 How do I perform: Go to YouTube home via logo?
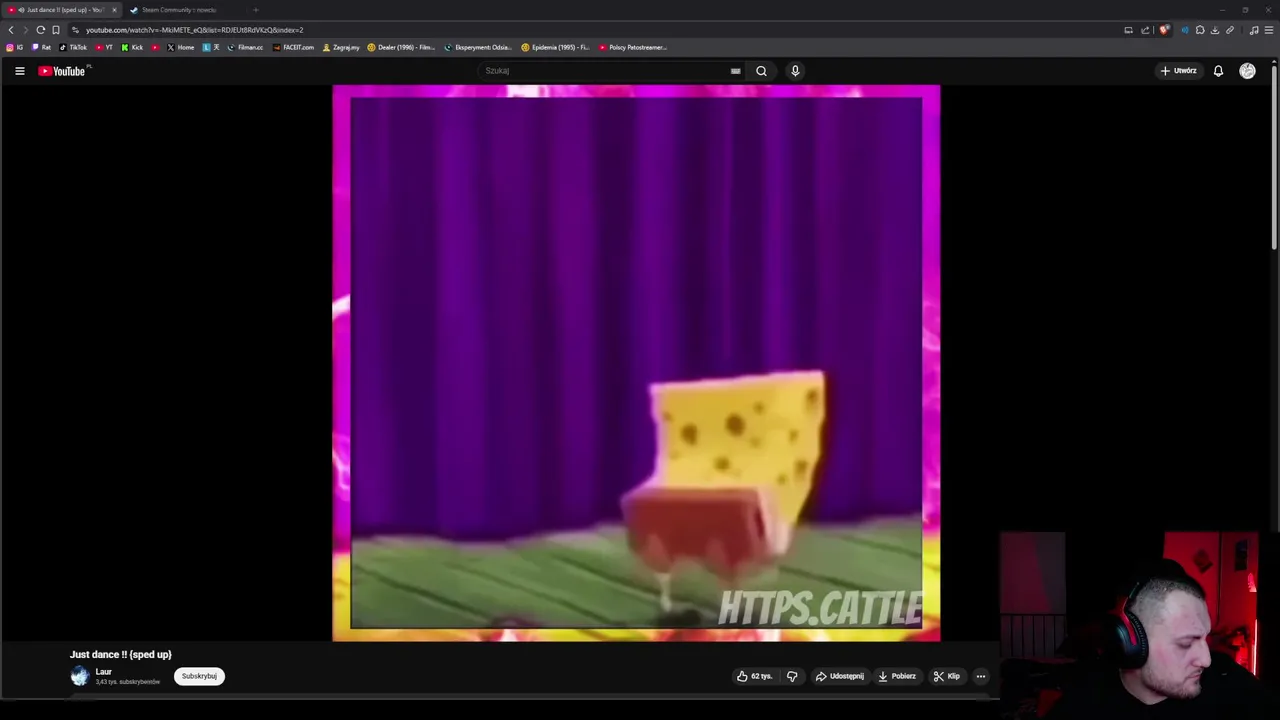click(64, 71)
